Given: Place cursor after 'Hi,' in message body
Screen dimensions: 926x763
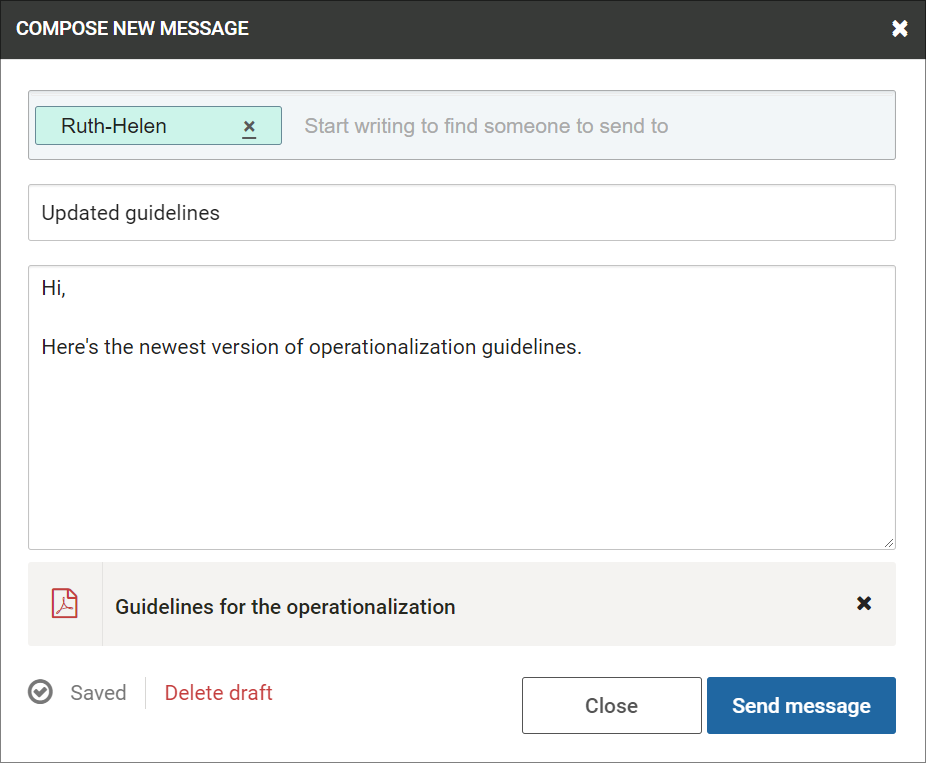Looking at the screenshot, I should (x=67, y=288).
